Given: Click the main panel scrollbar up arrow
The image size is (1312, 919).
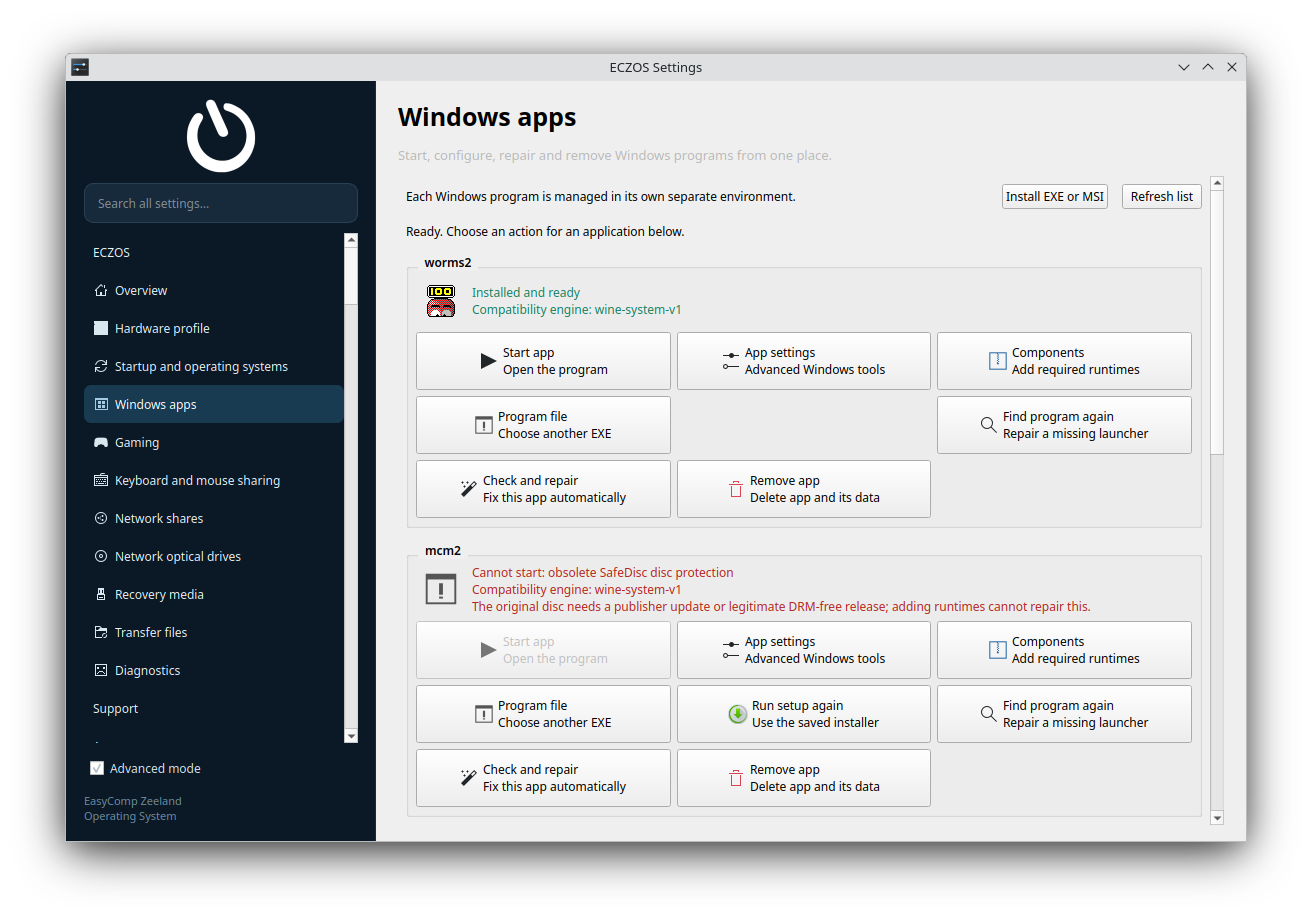Looking at the screenshot, I should pyautogui.click(x=1217, y=184).
